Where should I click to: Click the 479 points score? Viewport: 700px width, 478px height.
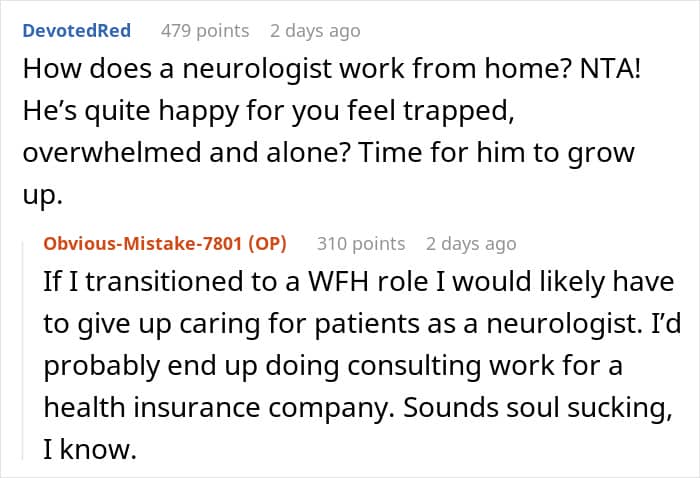click(205, 31)
